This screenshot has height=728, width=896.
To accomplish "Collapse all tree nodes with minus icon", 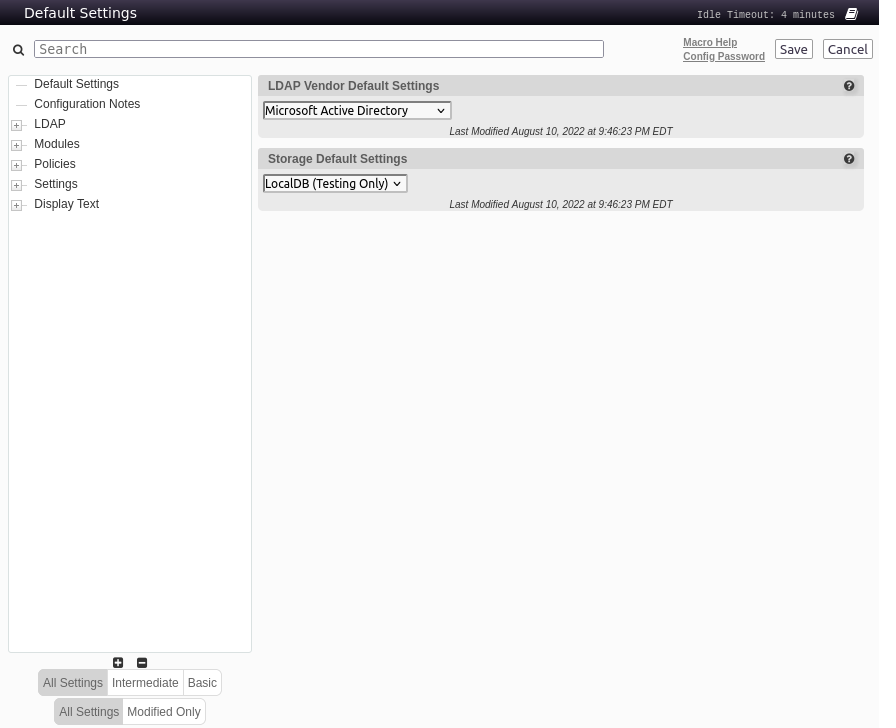I will coord(142,663).
